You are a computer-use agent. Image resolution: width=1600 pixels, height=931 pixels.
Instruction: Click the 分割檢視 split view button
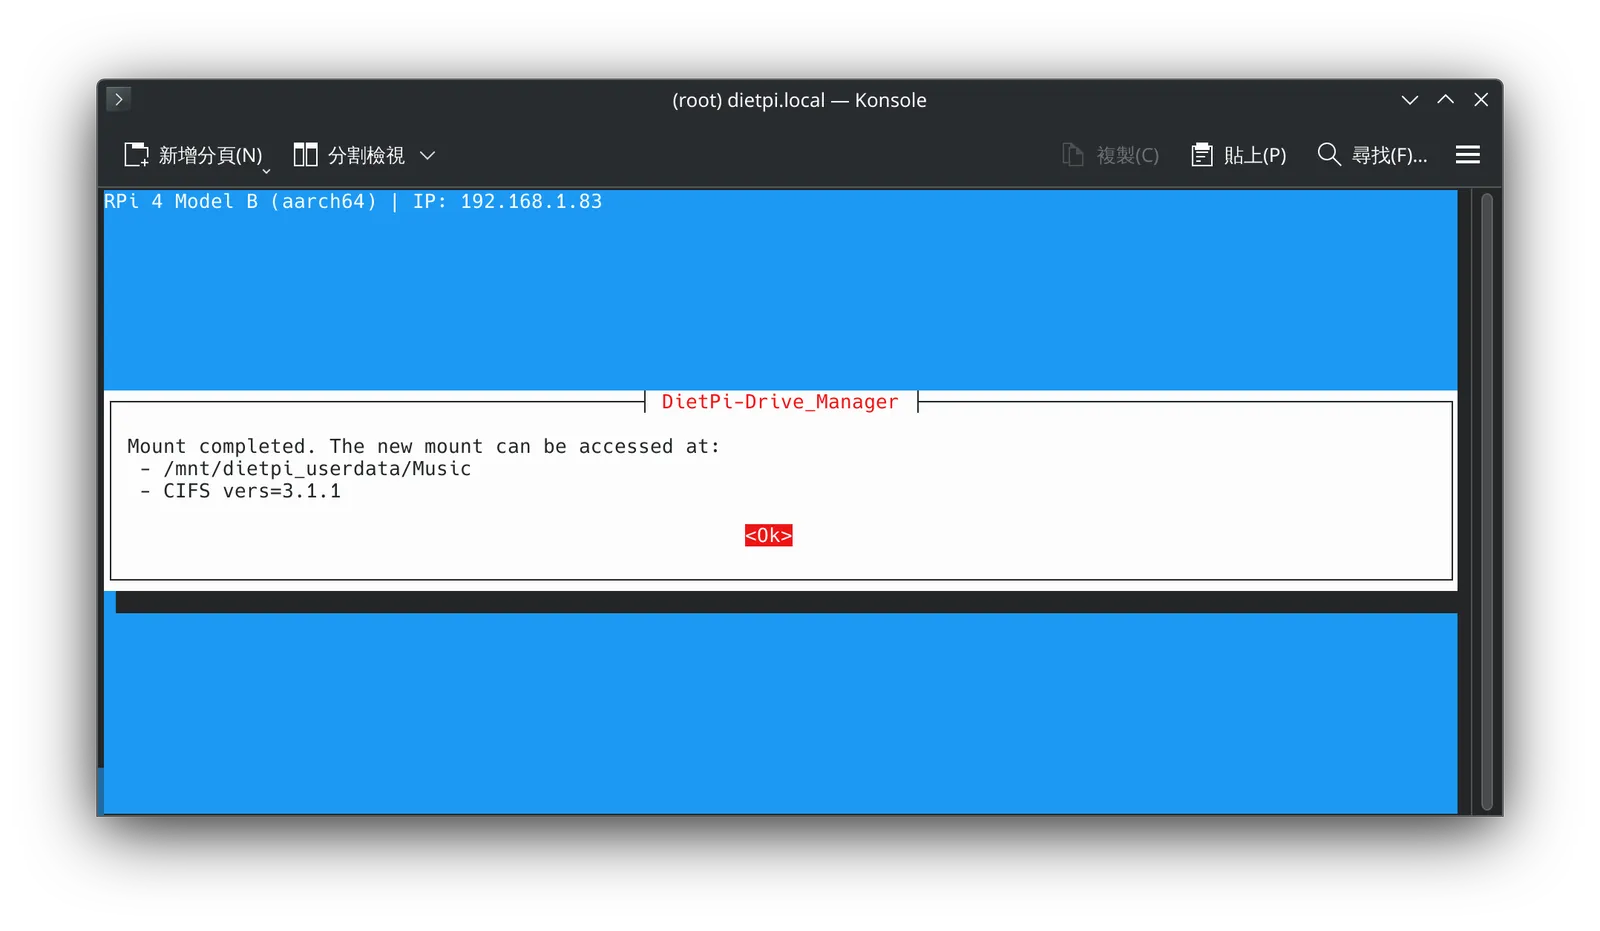tap(348, 155)
